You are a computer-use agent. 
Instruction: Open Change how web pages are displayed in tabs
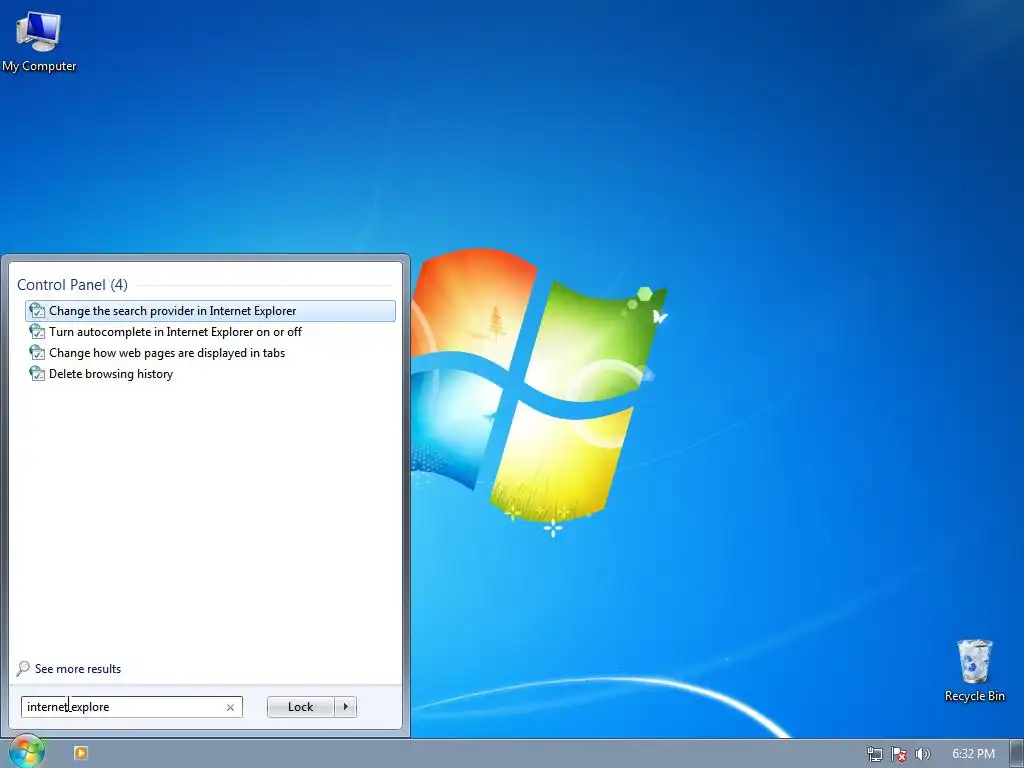click(210, 353)
